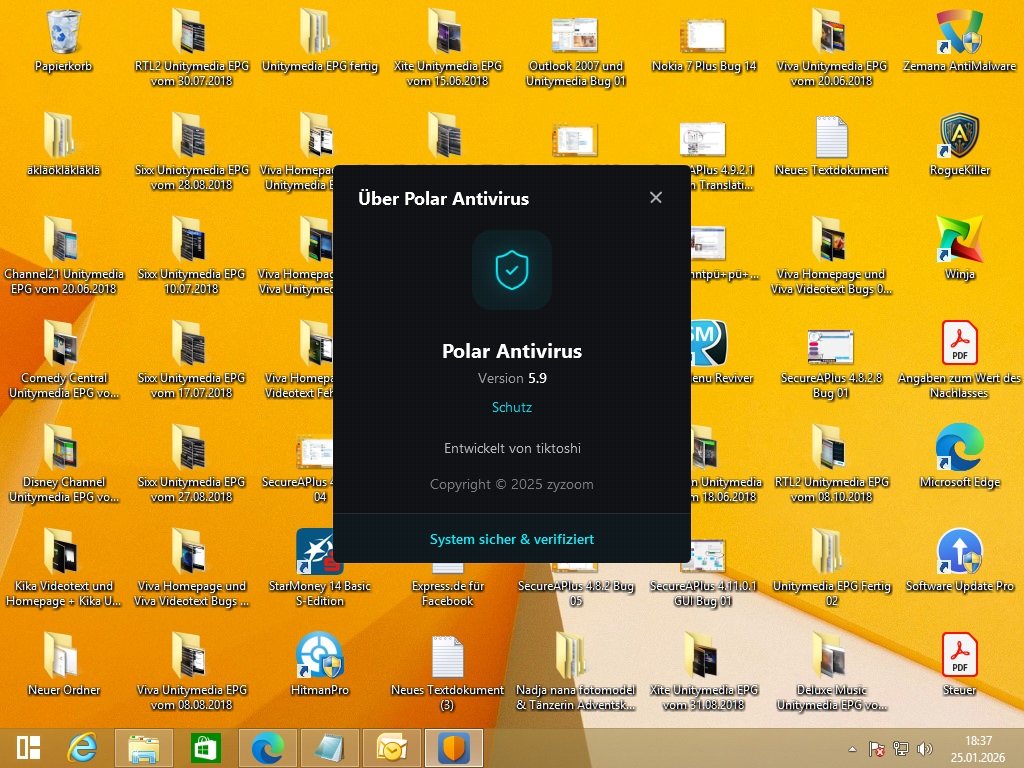Select Microsoft Edge desktop shortcut
Image resolution: width=1024 pixels, height=768 pixels.
pos(959,456)
